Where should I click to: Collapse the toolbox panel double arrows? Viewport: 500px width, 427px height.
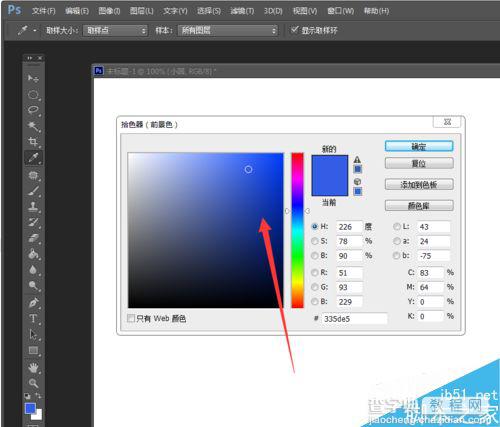pos(30,58)
